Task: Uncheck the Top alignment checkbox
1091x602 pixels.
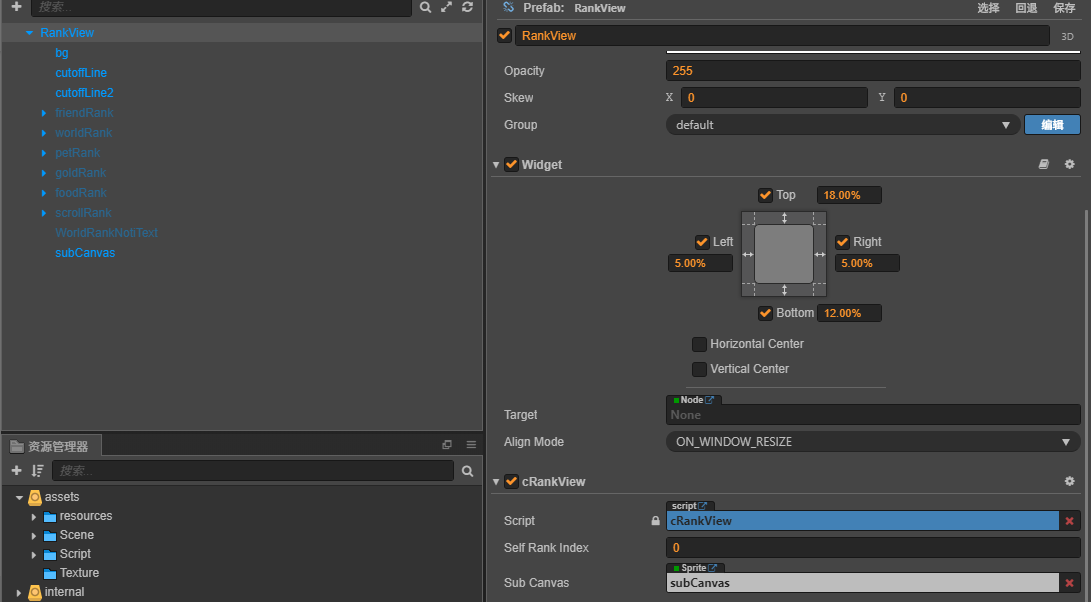Action: point(765,195)
